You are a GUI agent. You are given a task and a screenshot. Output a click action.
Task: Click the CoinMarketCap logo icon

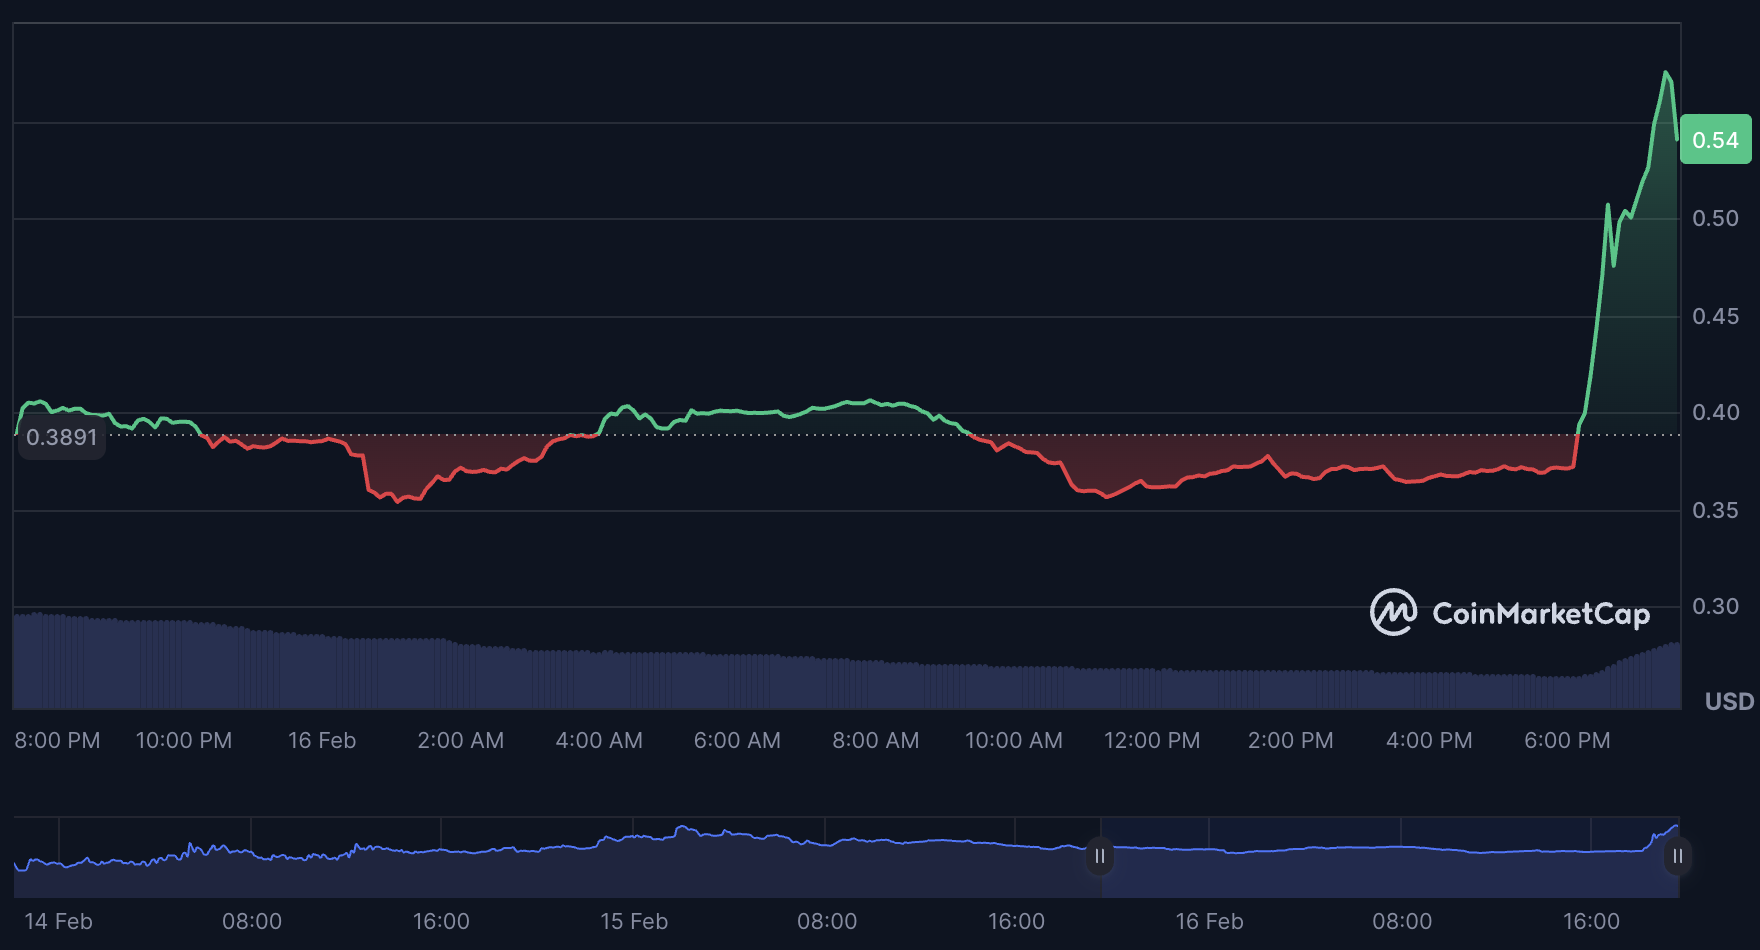click(x=1392, y=612)
